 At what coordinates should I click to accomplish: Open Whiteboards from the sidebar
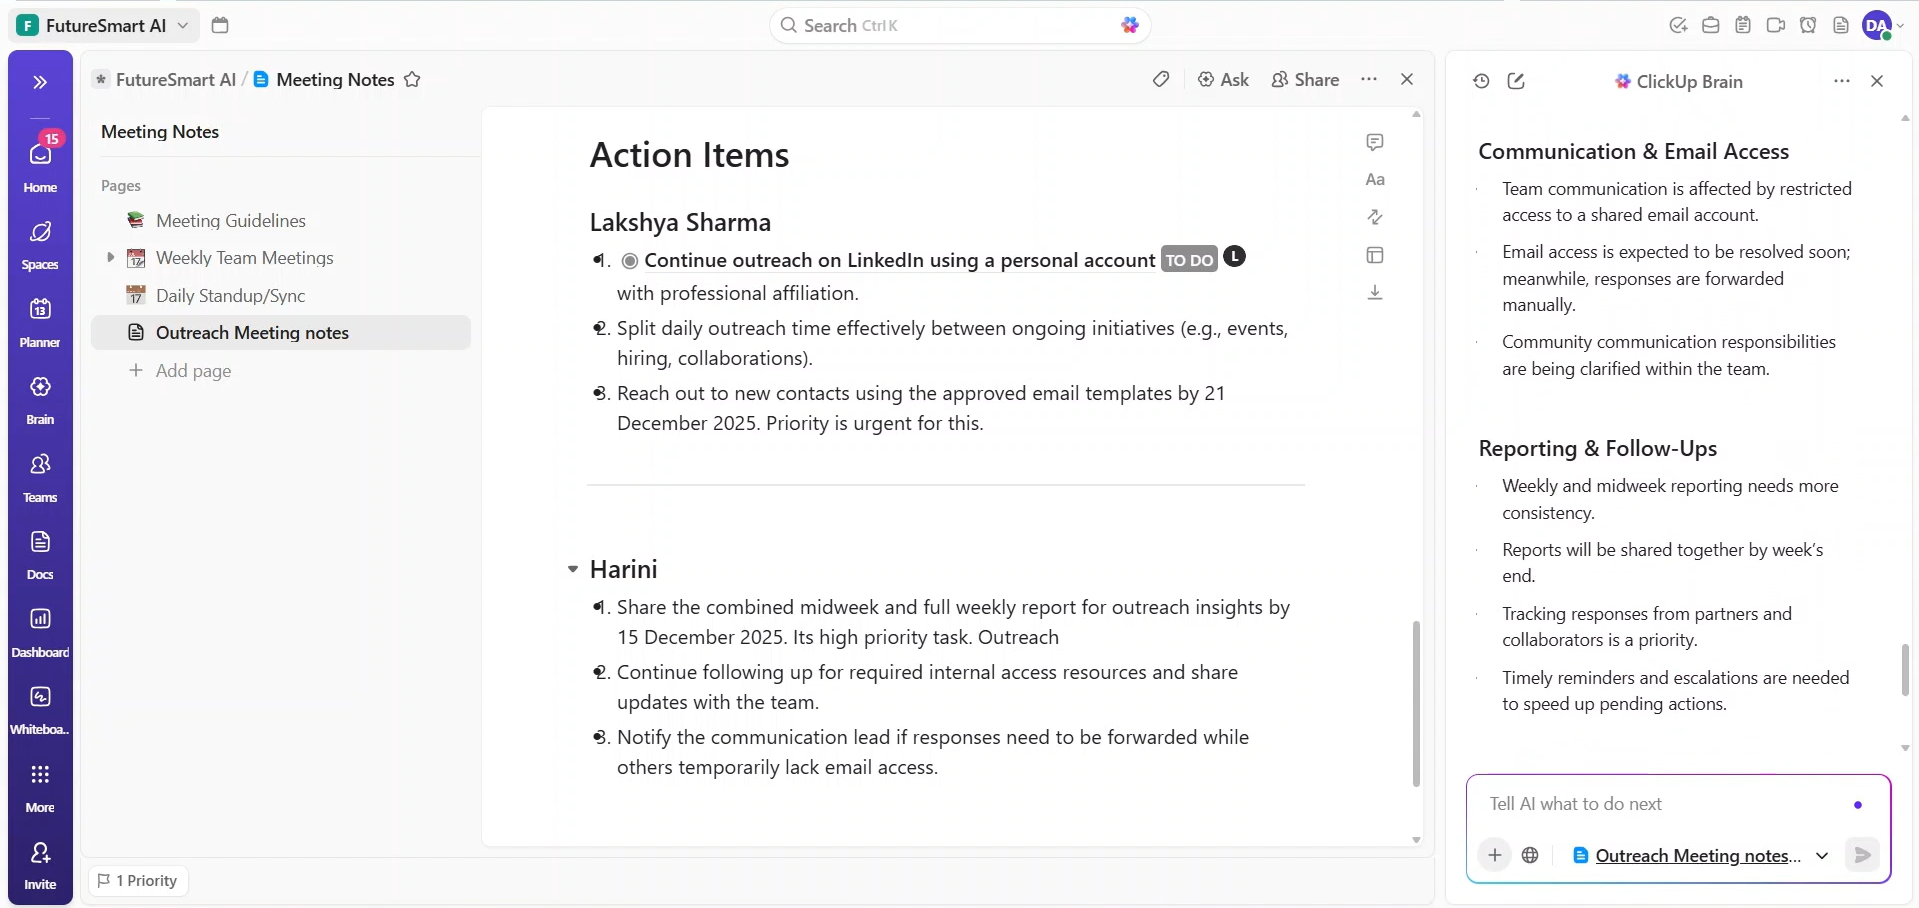(x=40, y=710)
